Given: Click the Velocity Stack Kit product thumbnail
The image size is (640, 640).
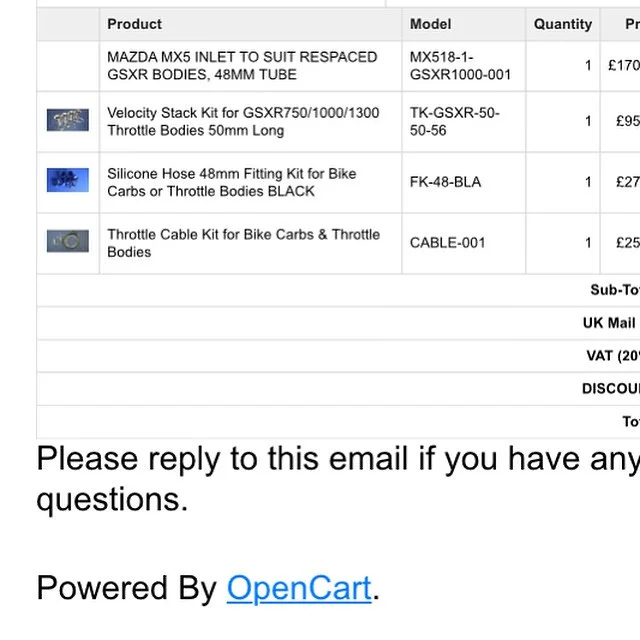Looking at the screenshot, I should 68,120.
